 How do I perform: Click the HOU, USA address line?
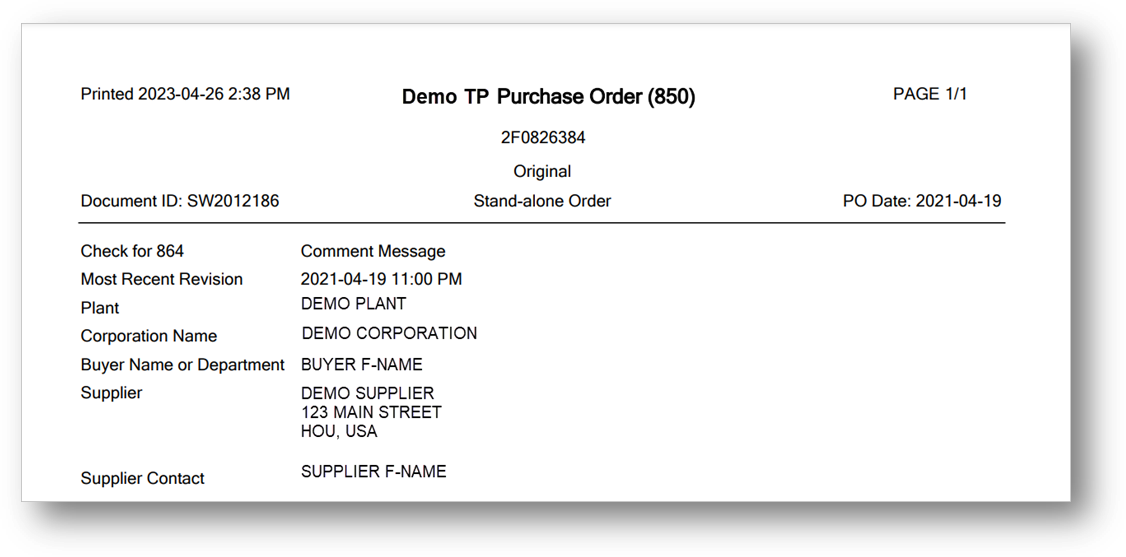click(339, 432)
